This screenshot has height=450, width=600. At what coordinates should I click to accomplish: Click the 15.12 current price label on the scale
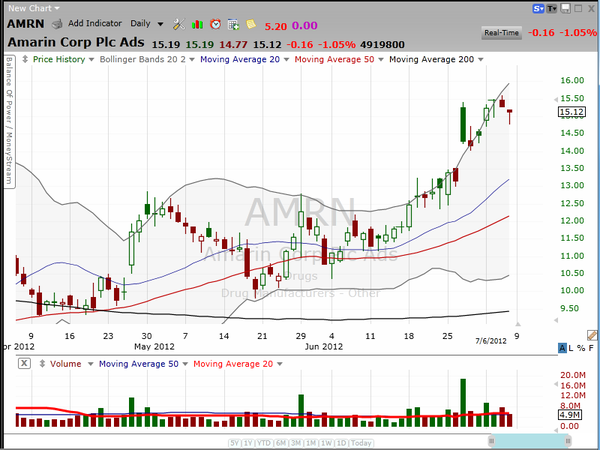coord(572,112)
